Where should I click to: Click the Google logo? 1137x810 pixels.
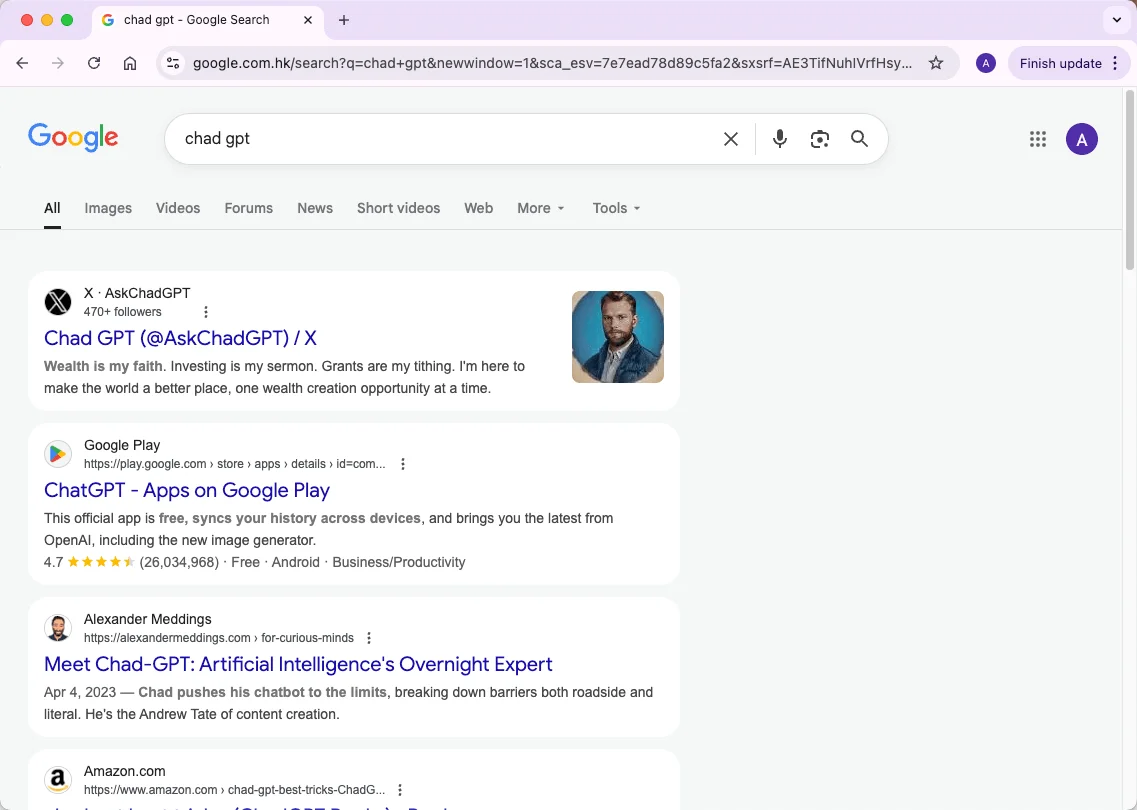pyautogui.click(x=73, y=137)
